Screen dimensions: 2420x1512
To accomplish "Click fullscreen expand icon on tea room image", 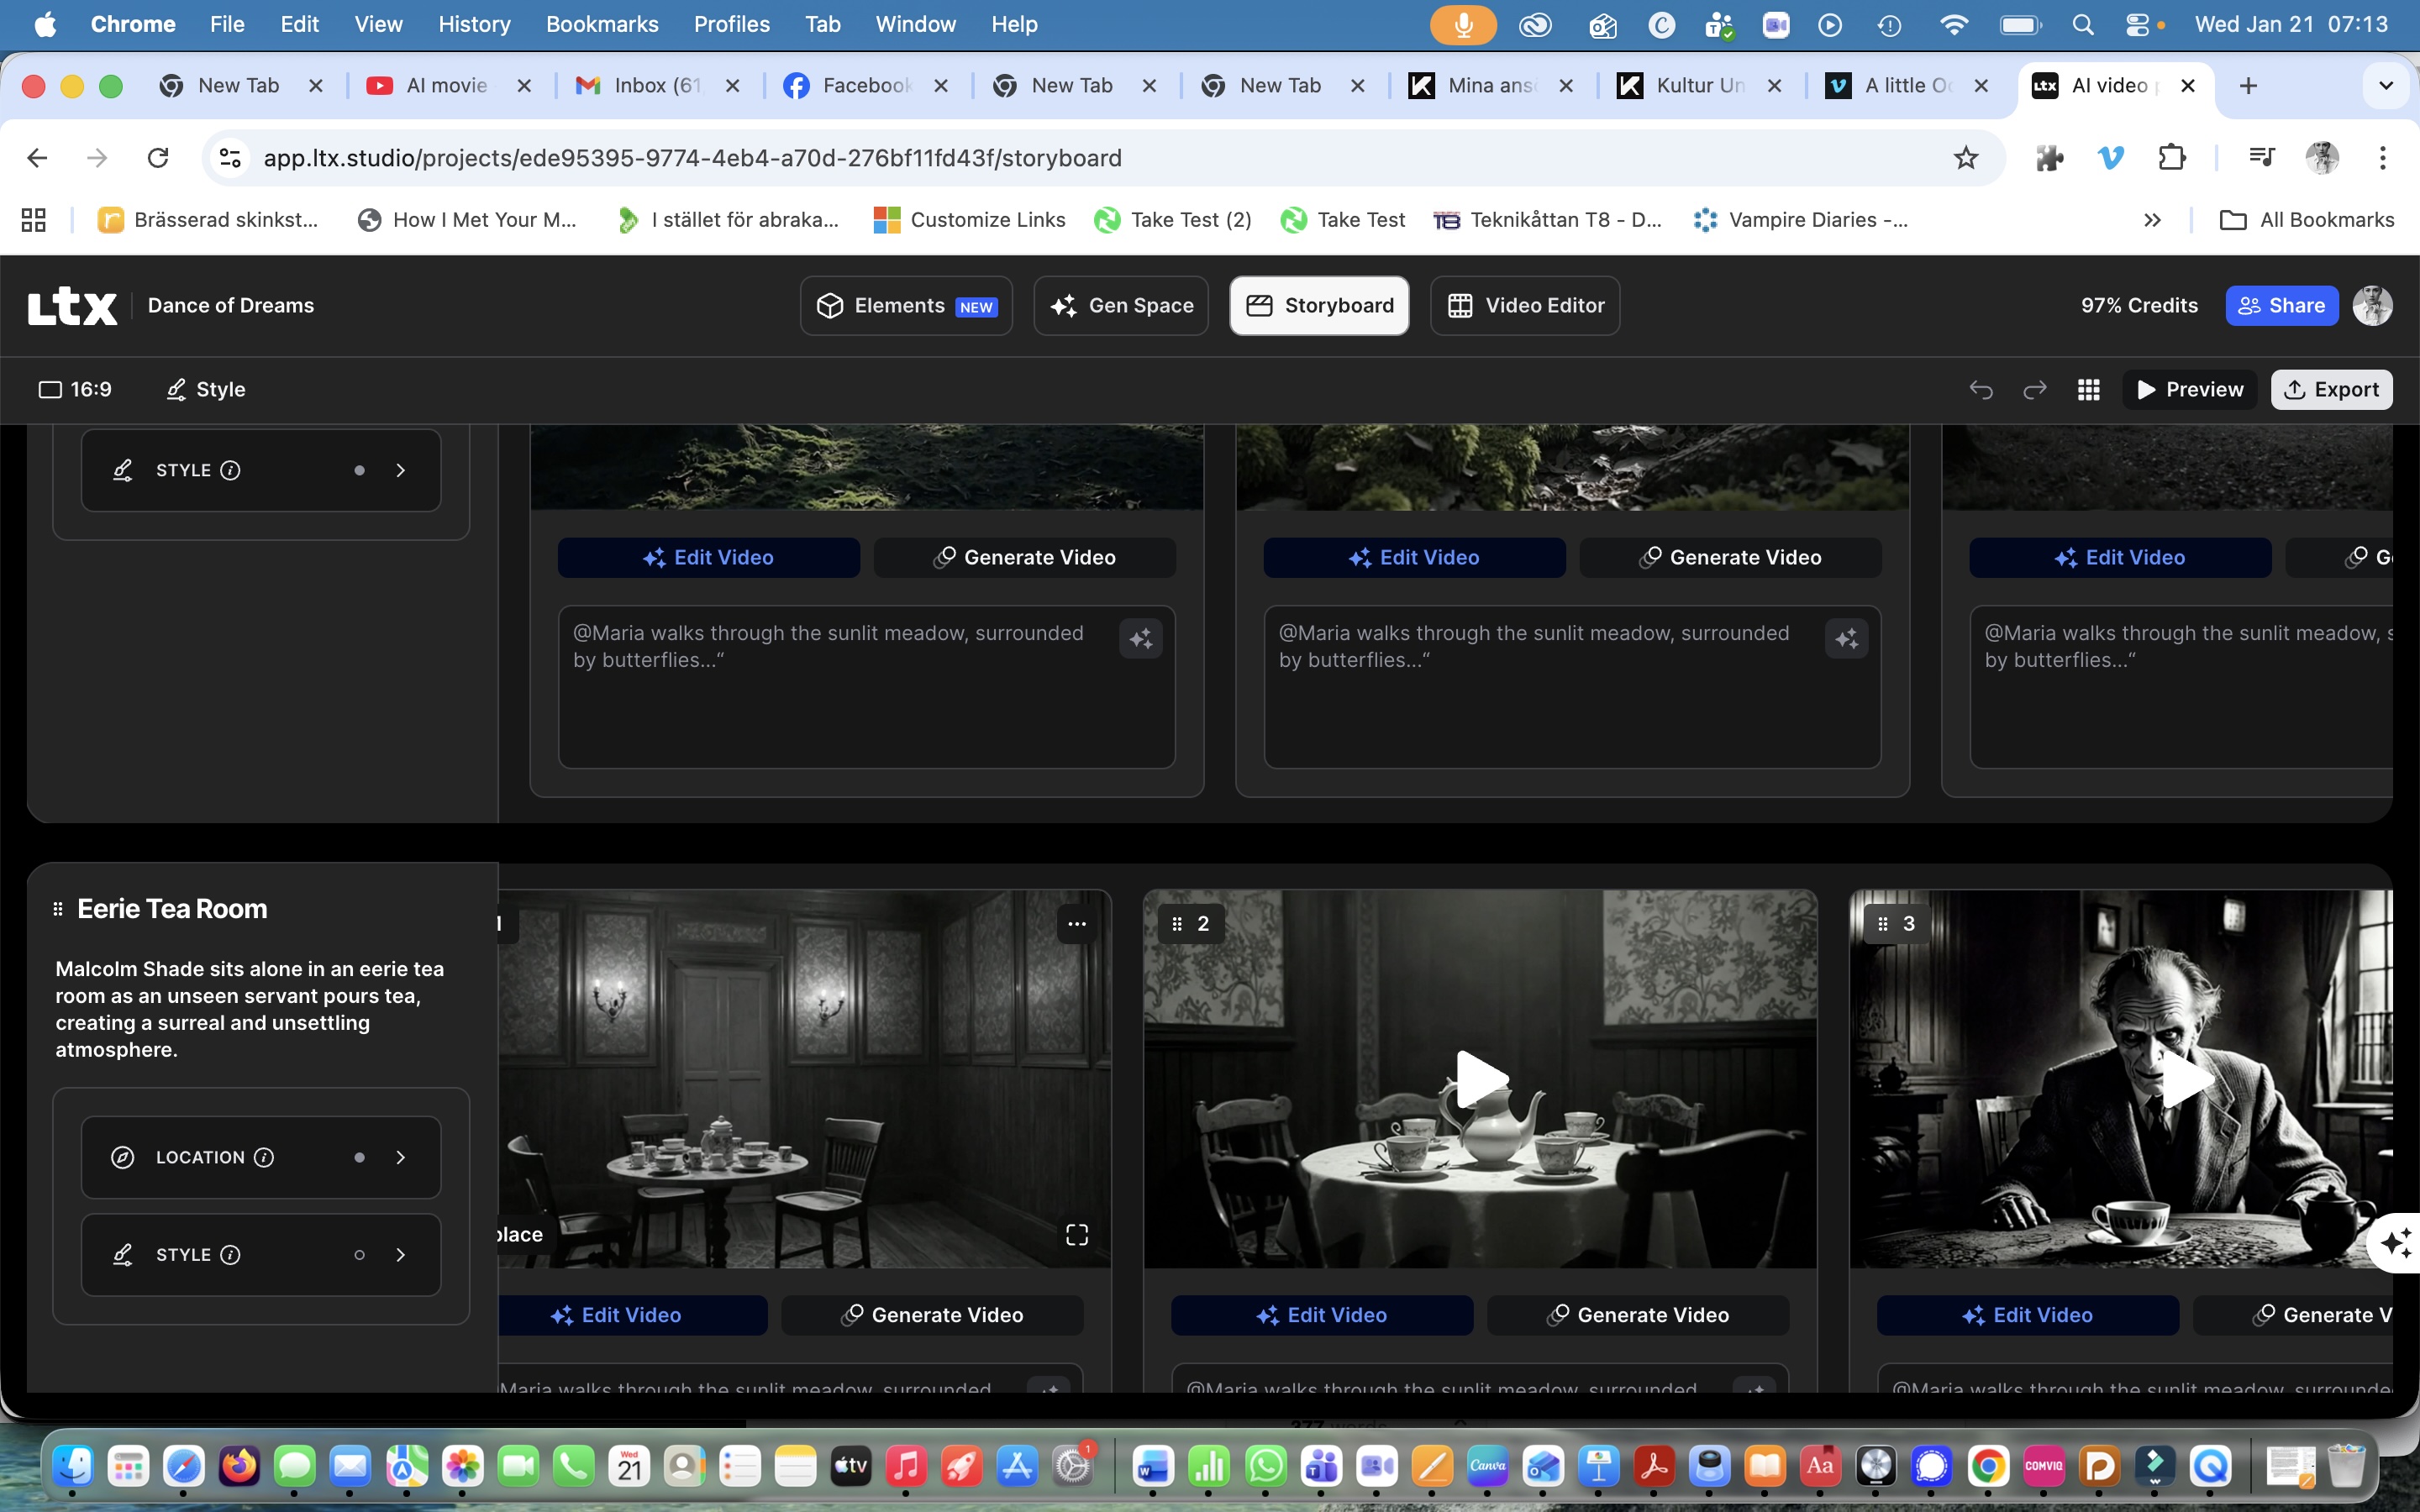I will coord(1077,1235).
